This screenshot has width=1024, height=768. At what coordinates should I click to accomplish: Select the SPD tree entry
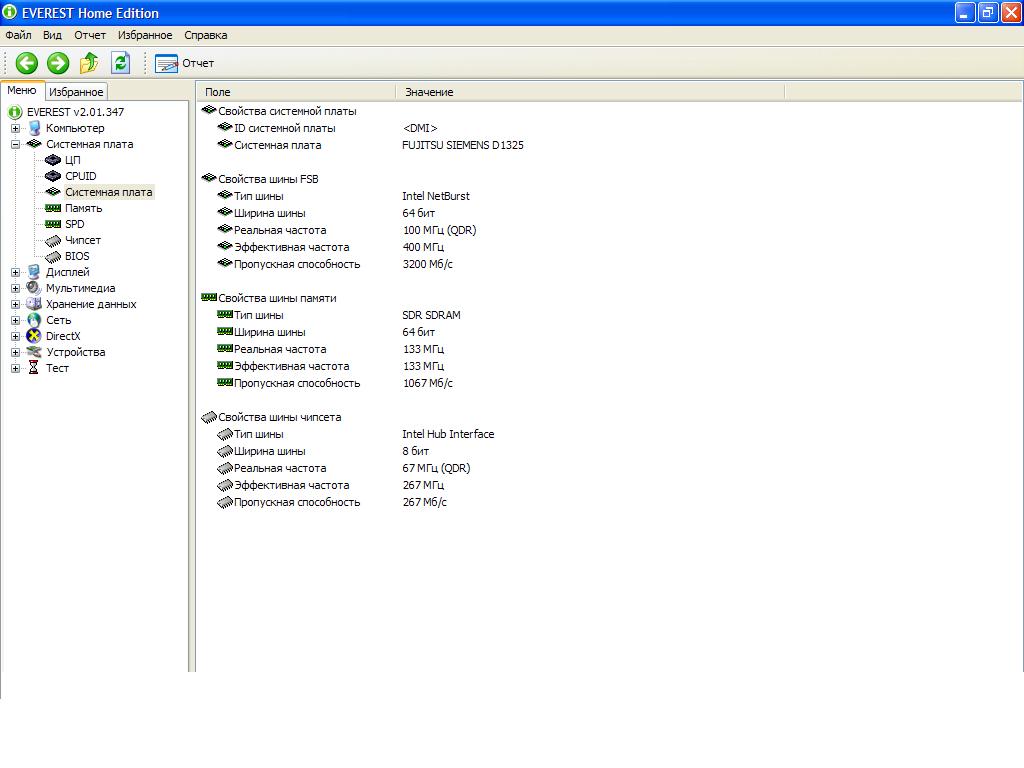[x=74, y=224]
